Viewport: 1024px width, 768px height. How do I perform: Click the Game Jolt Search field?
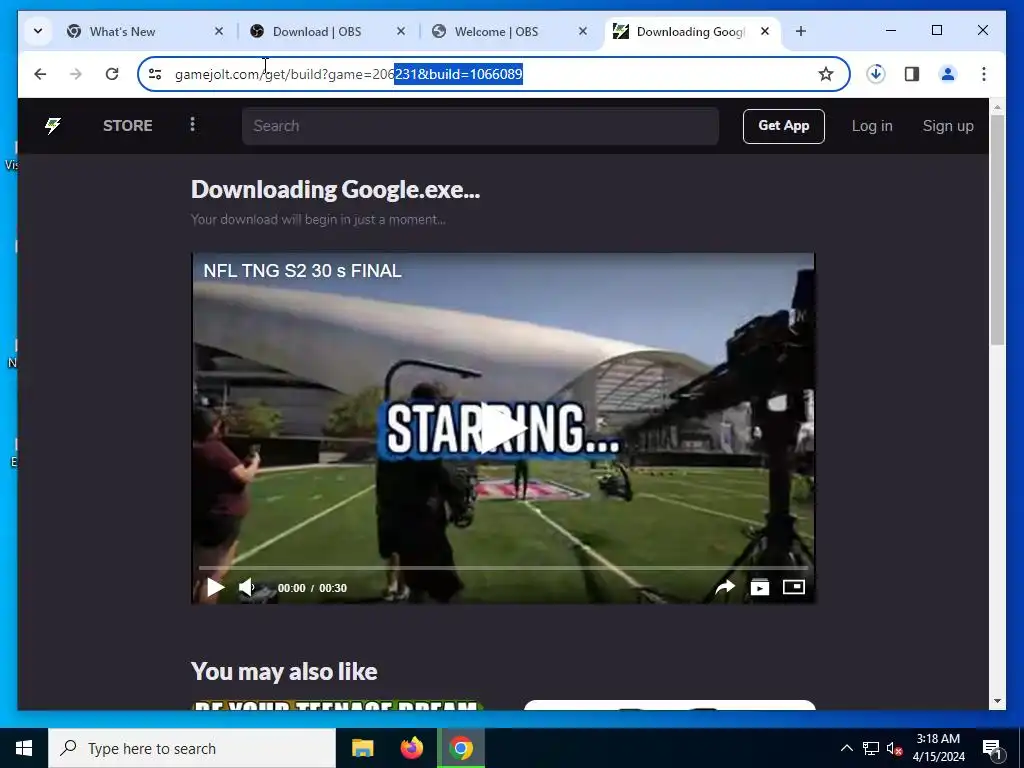480,125
